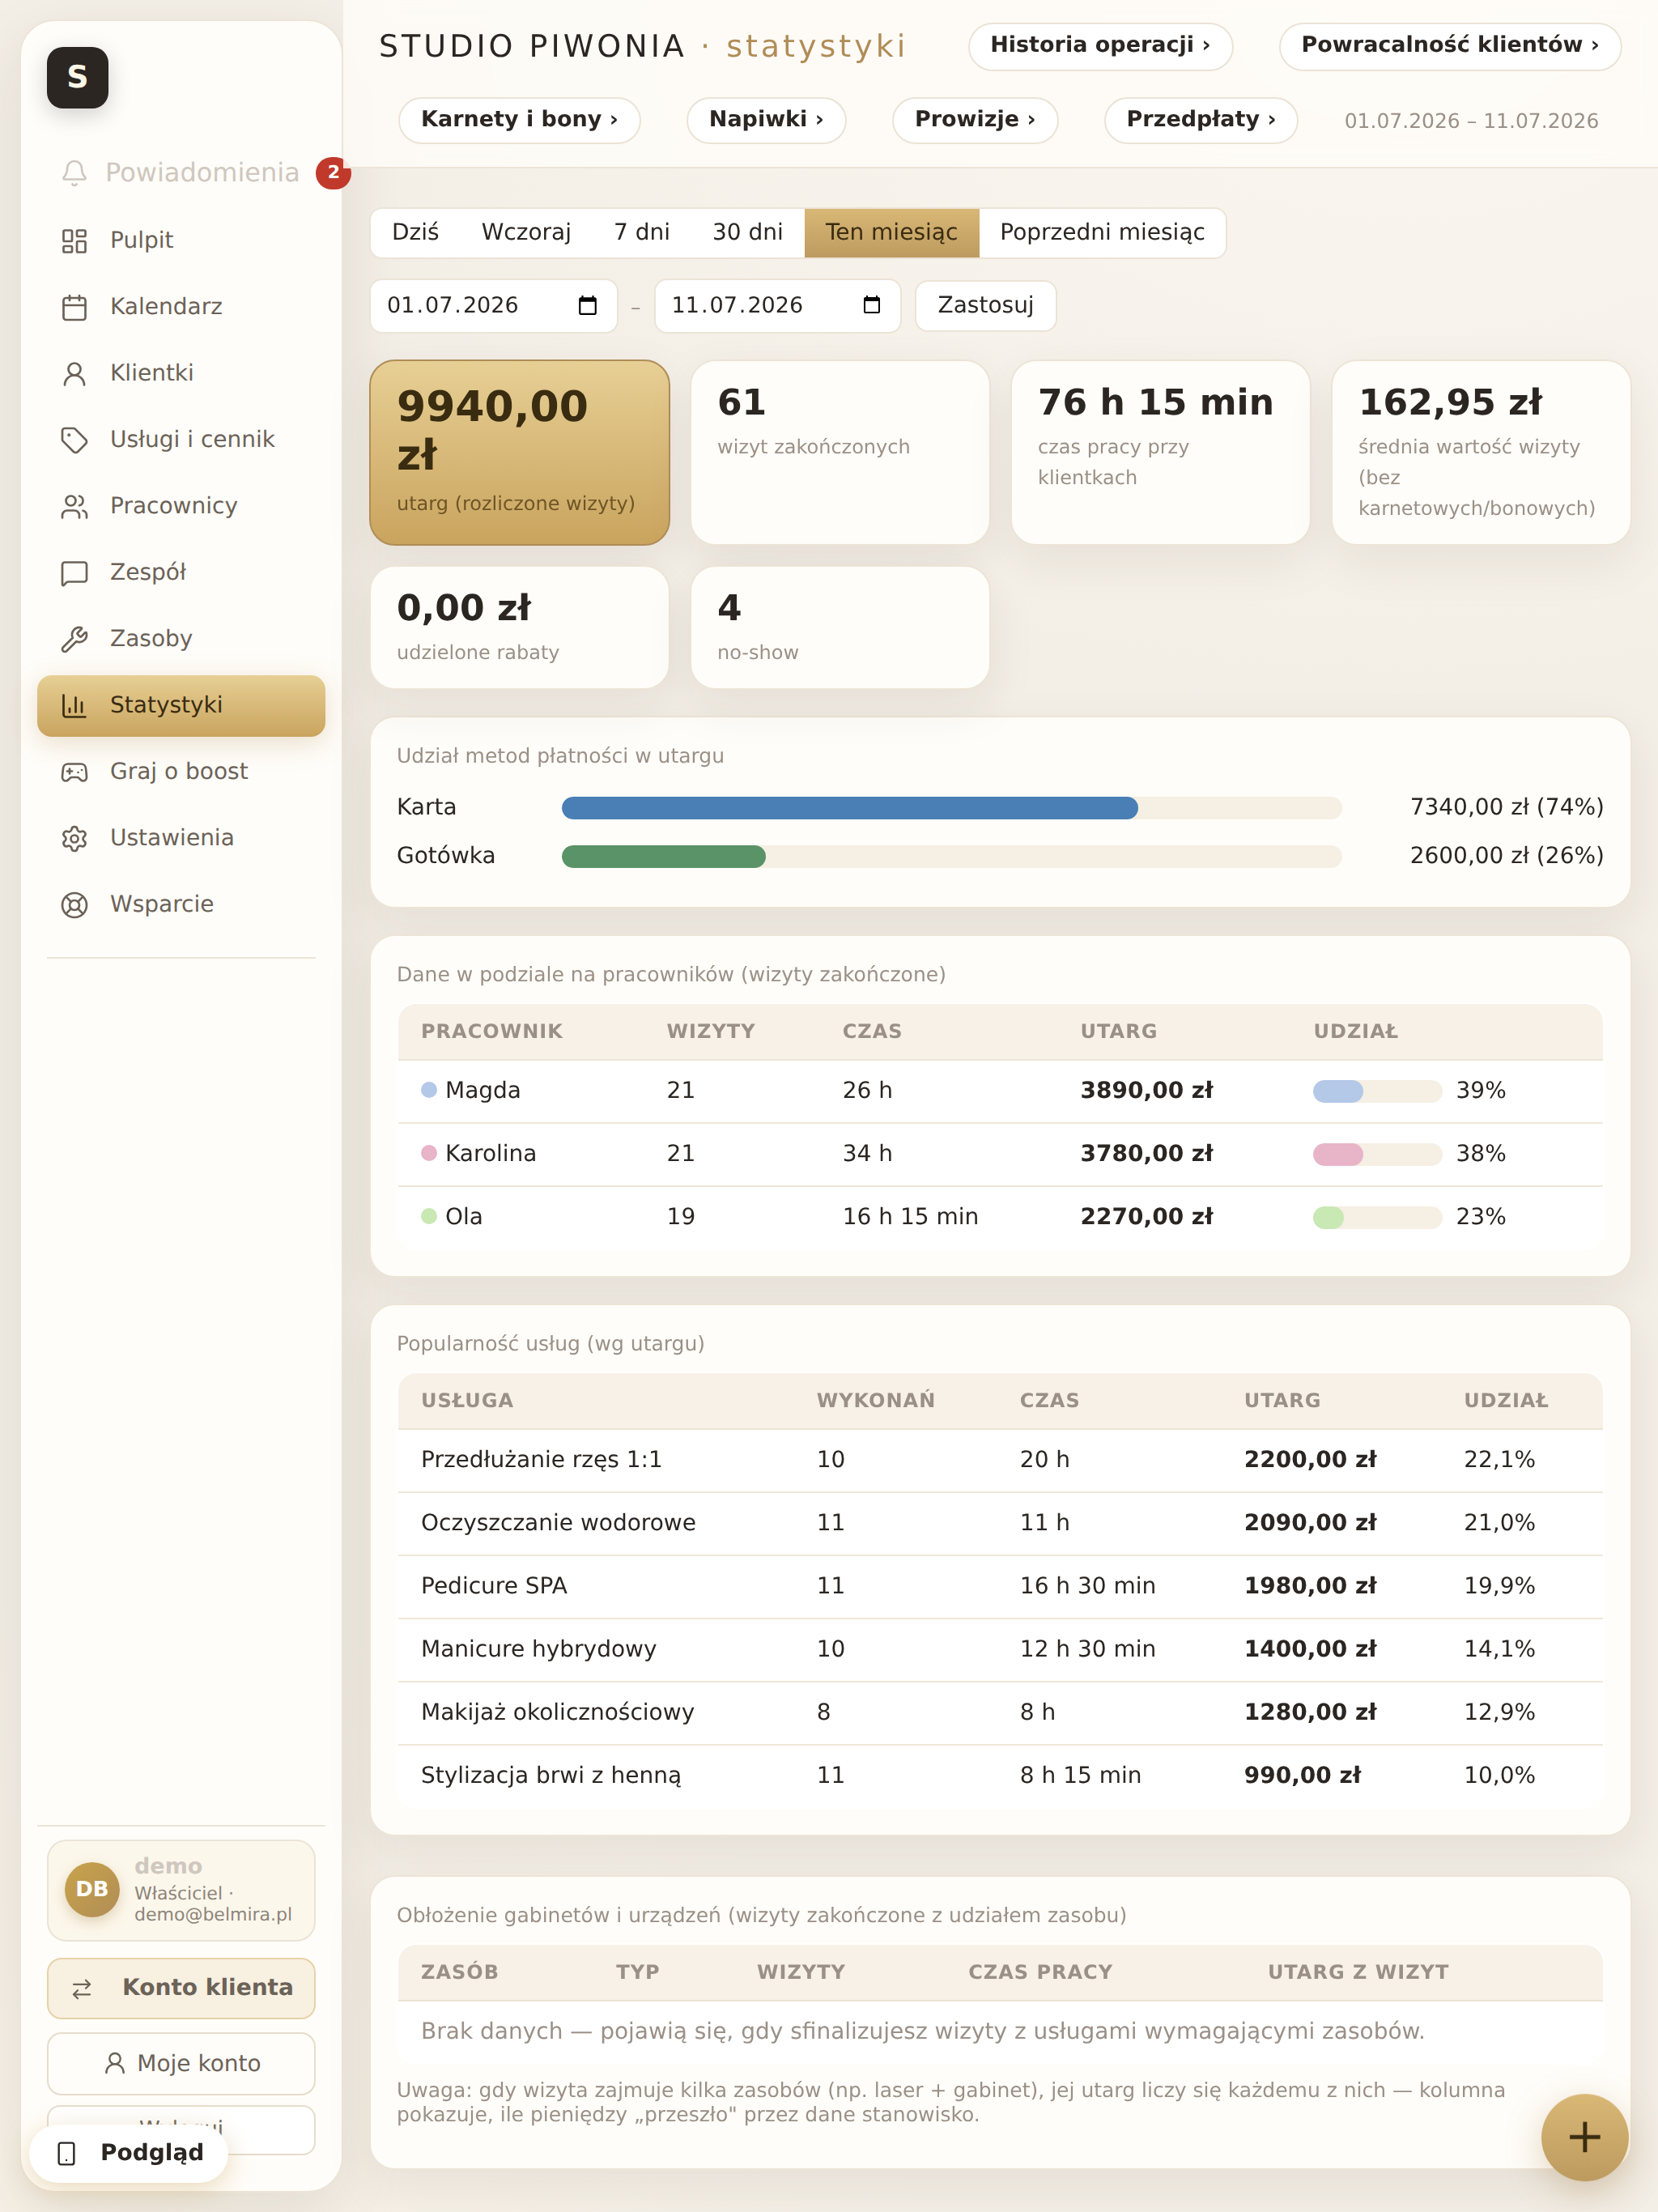Click the 76 h 15 min work time card
The height and width of the screenshot is (2212, 1658).
click(1160, 452)
